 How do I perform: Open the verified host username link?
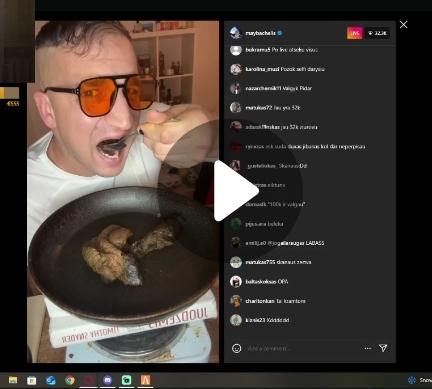[x=260, y=33]
